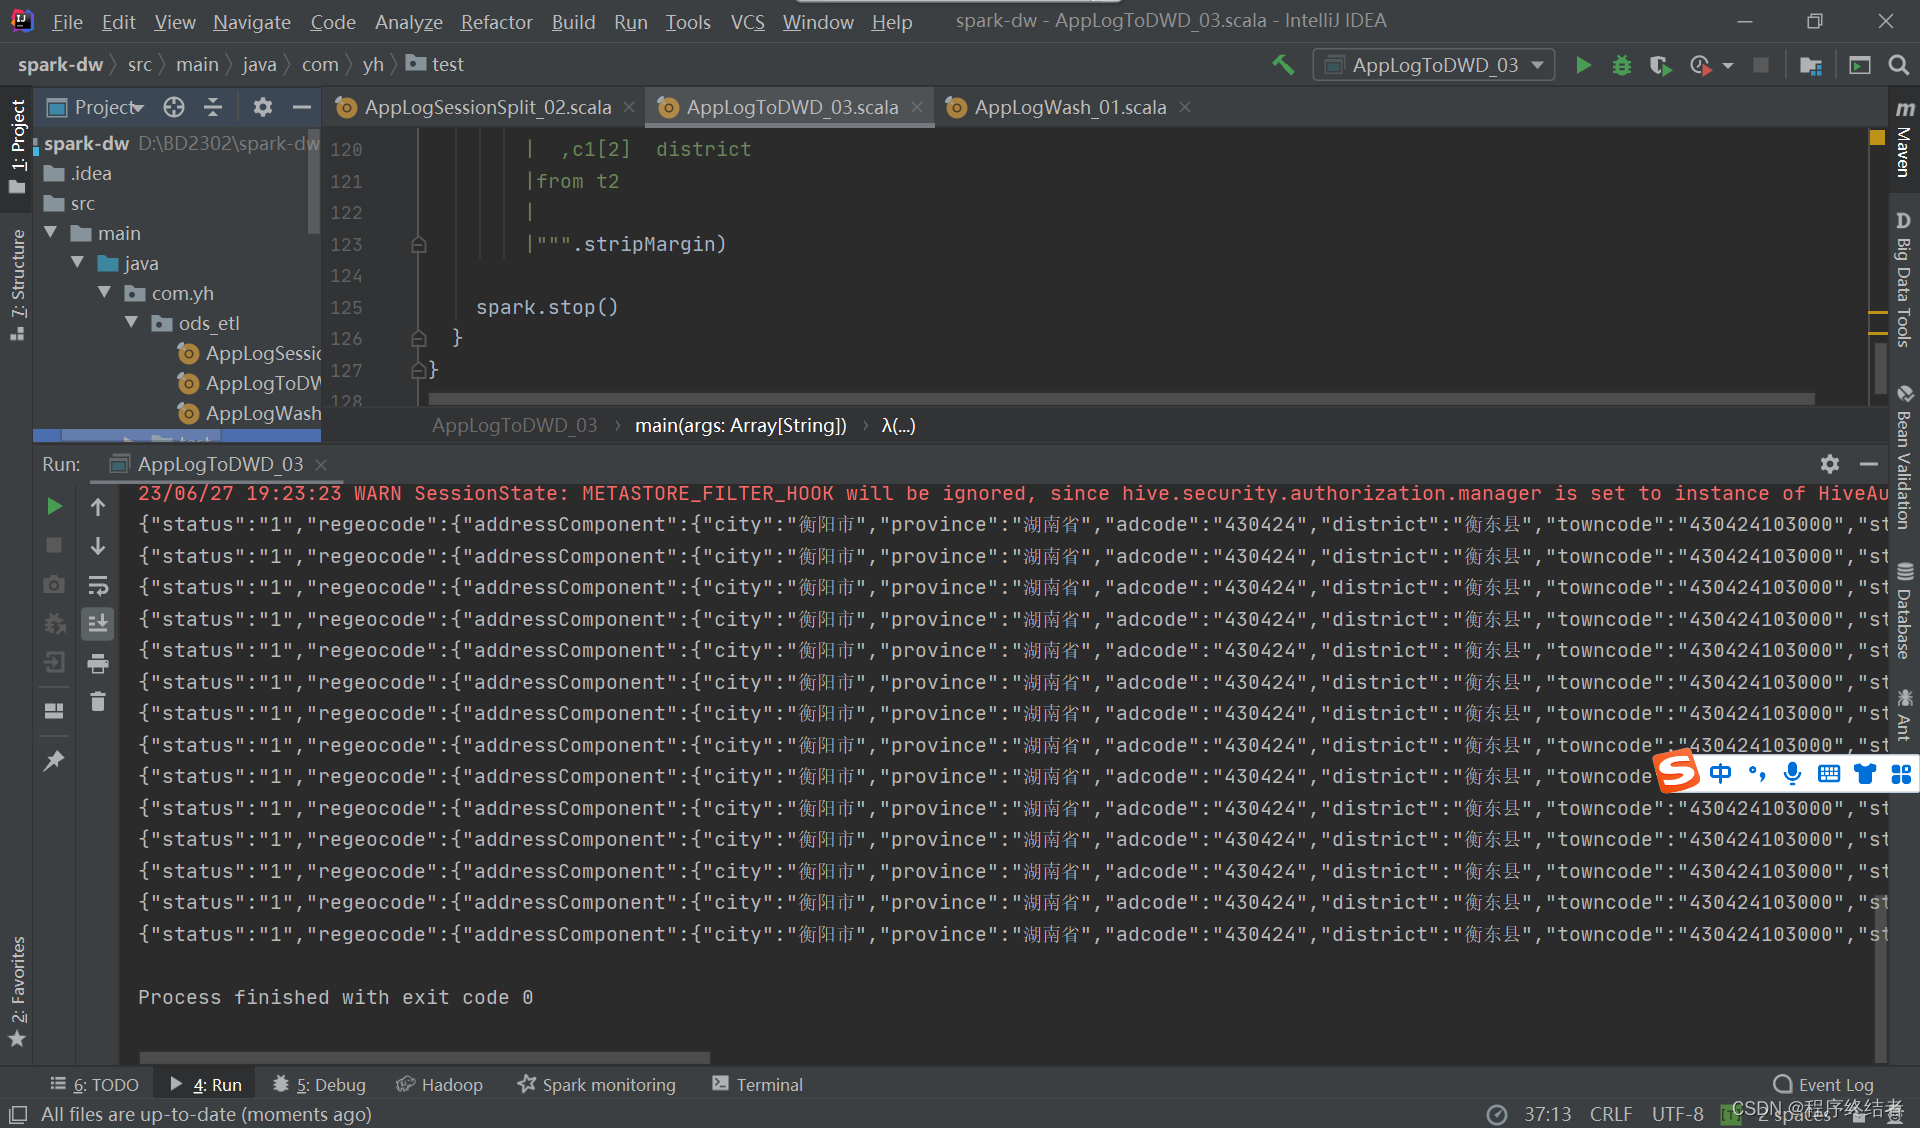Open the Hadoop tool window

(x=439, y=1084)
